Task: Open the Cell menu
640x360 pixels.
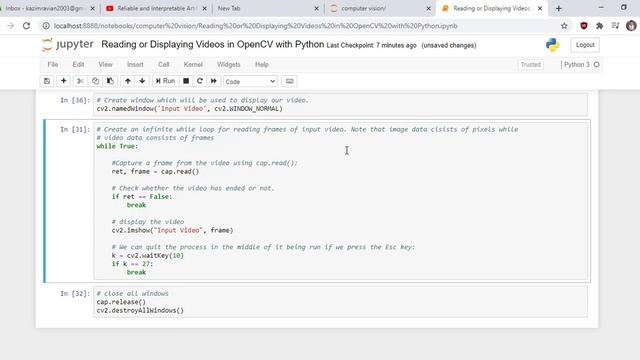Action: (x=164, y=64)
